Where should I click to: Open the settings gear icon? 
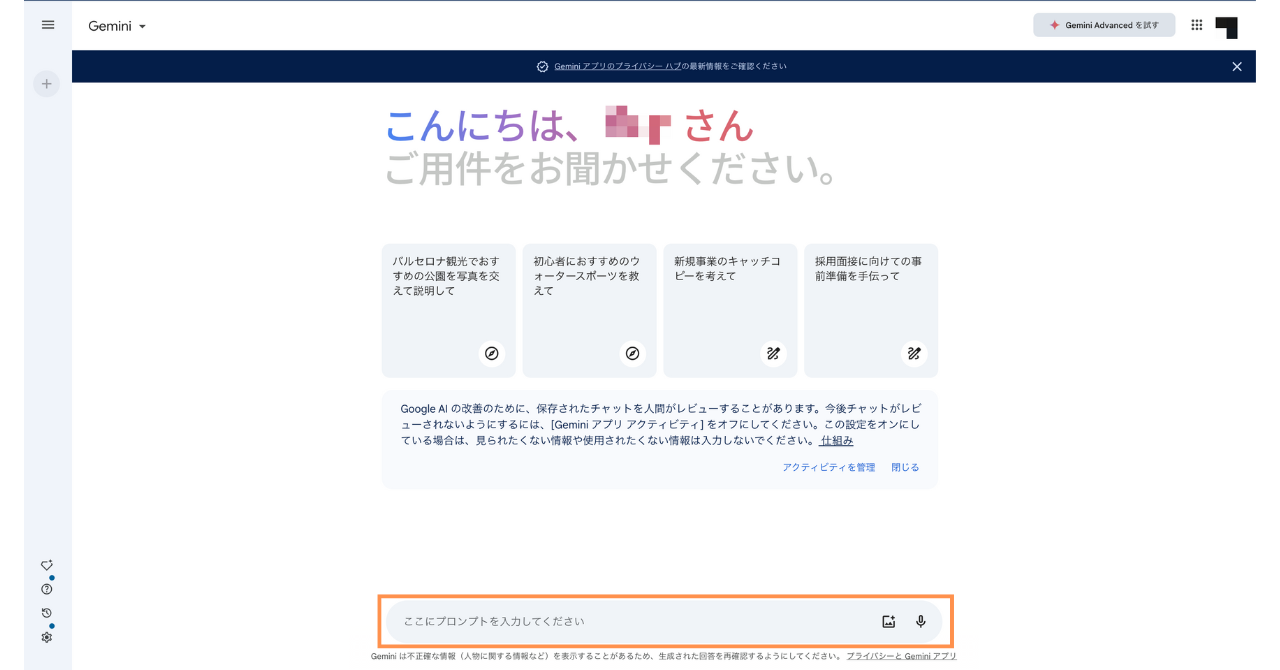pyautogui.click(x=46, y=637)
